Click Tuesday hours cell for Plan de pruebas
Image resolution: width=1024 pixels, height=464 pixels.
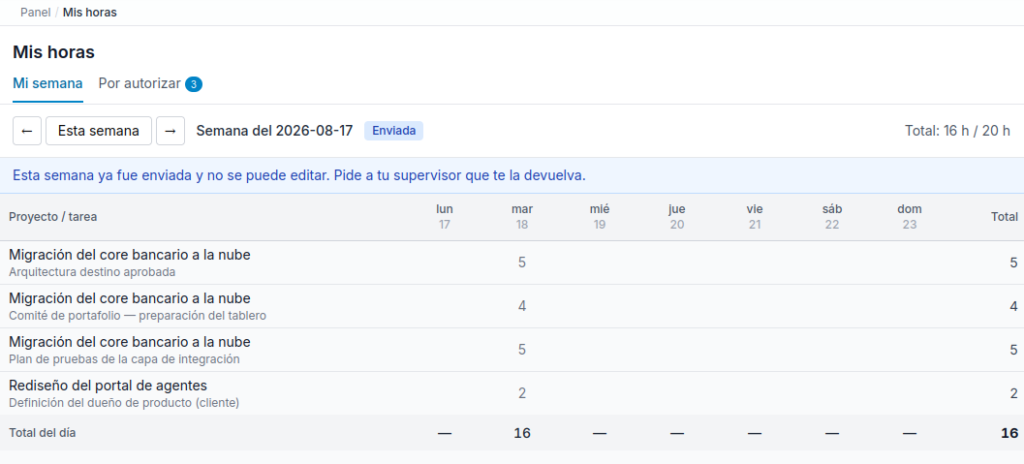[x=522, y=350]
